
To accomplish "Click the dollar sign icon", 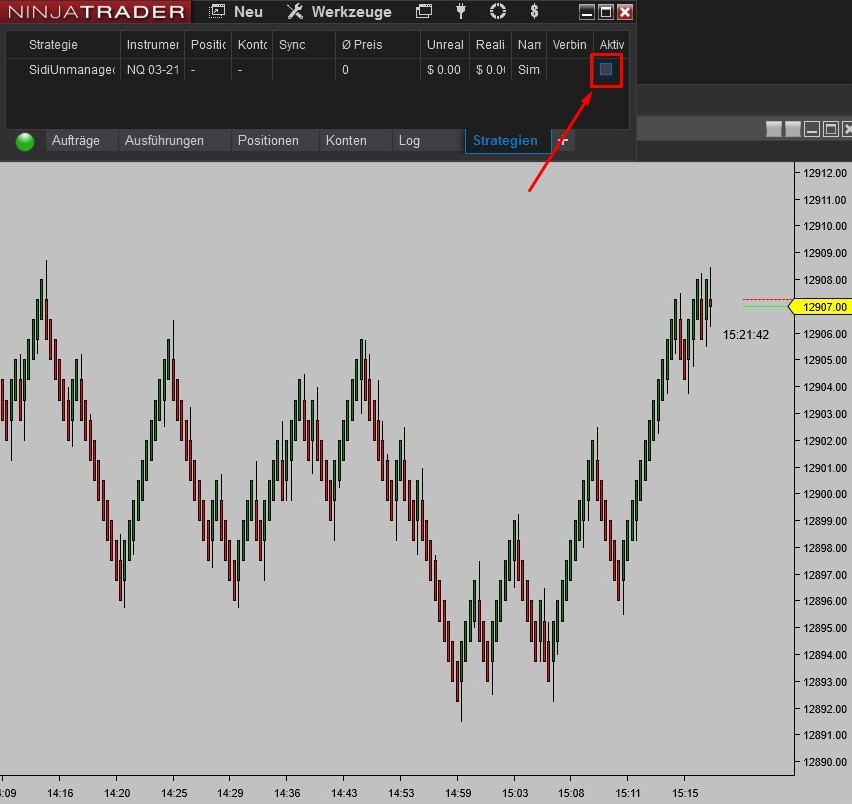I will pyautogui.click(x=535, y=12).
